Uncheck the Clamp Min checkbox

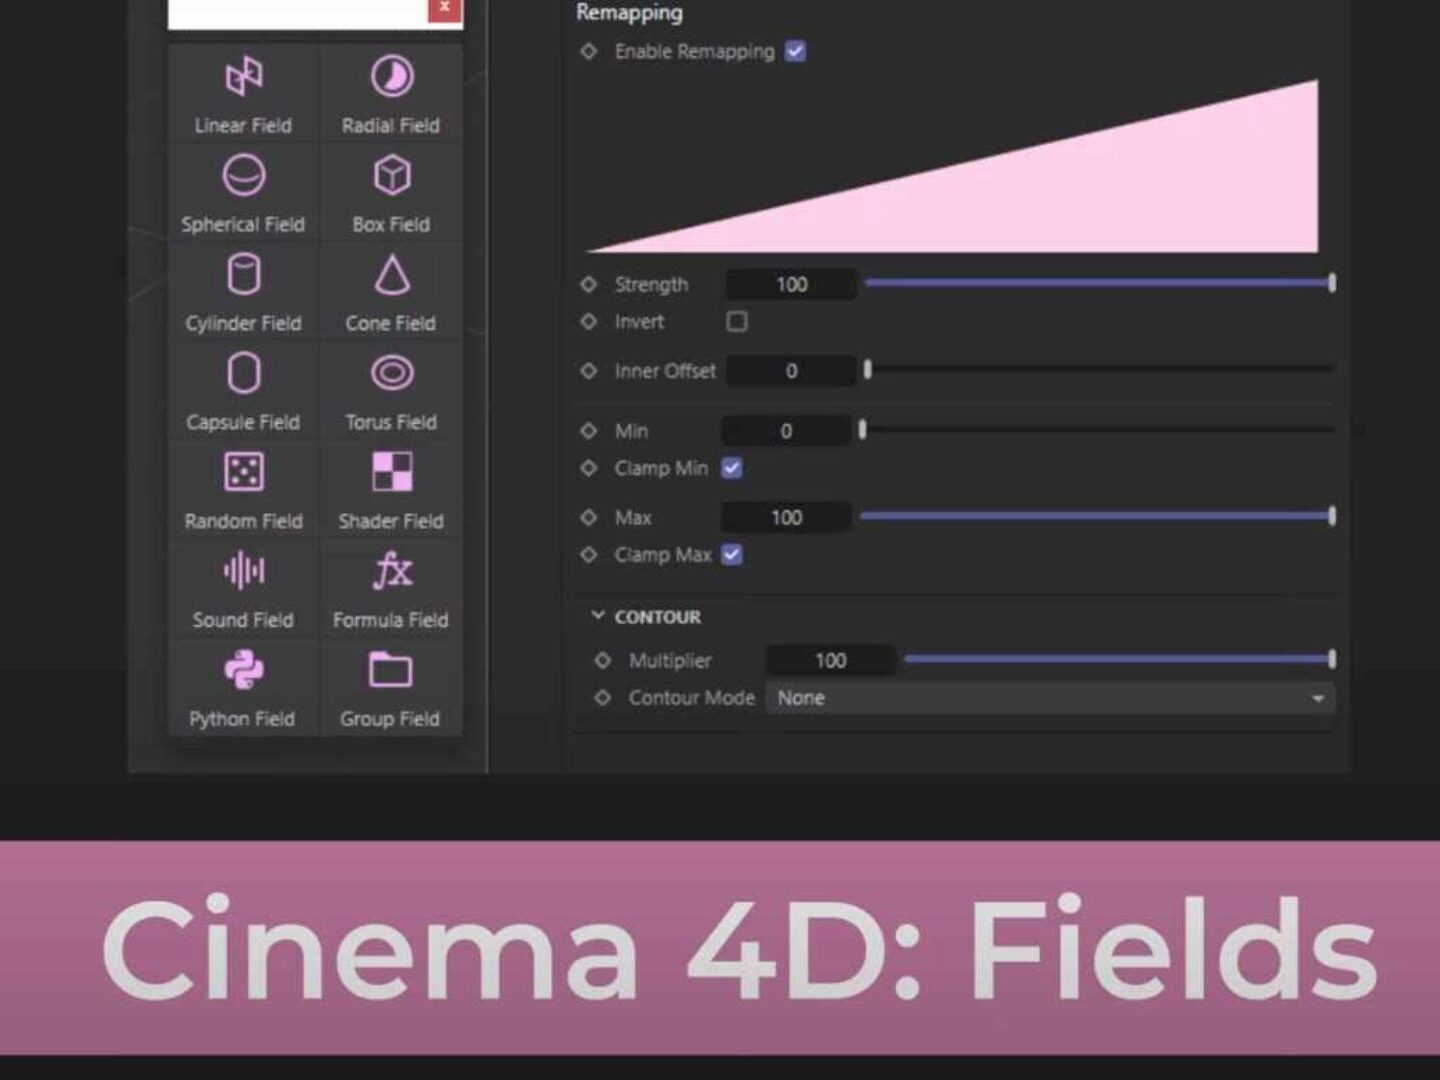[x=732, y=468]
